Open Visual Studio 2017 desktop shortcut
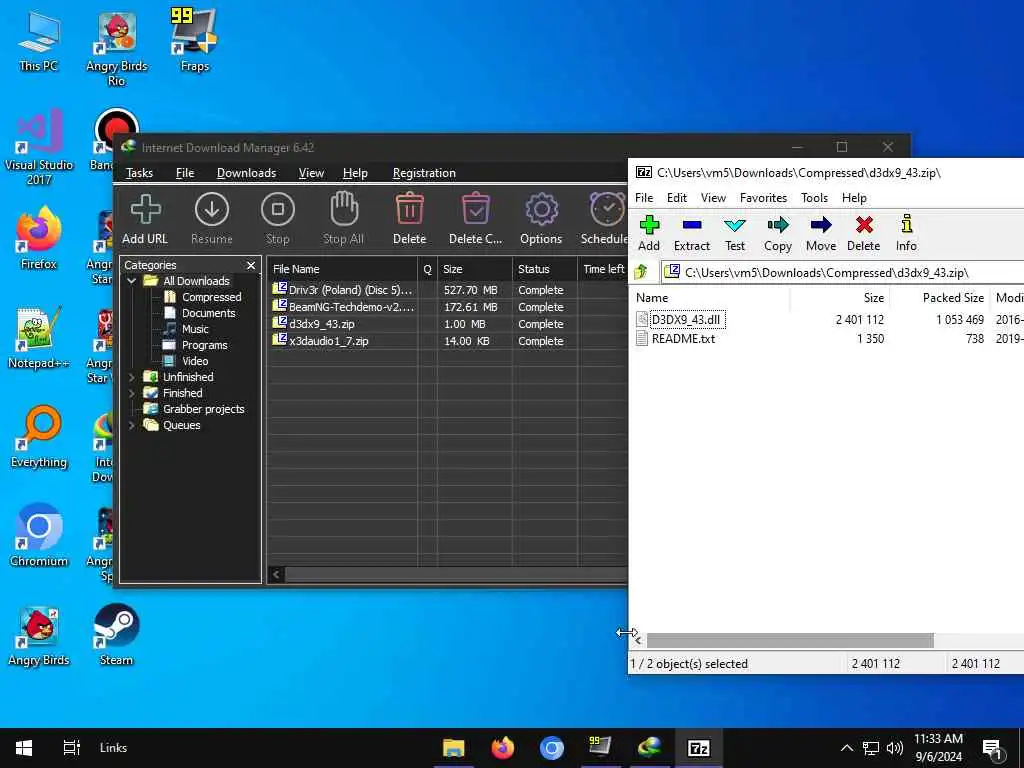The height and width of the screenshot is (768, 1024). pyautogui.click(x=39, y=147)
